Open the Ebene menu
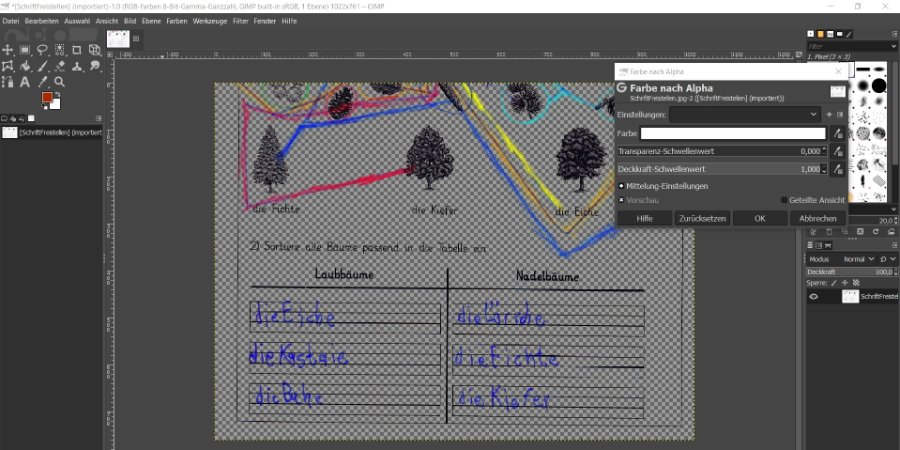The image size is (900, 450). click(x=150, y=20)
